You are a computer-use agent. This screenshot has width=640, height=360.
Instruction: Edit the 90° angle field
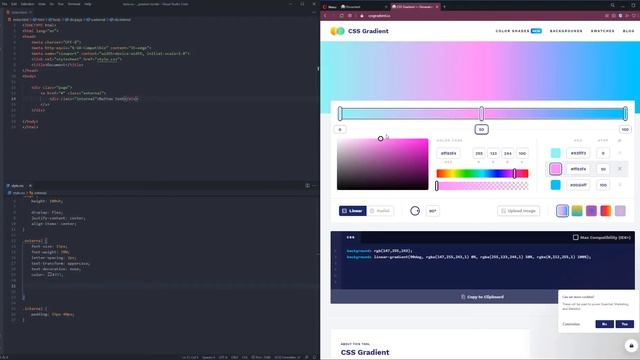tap(433, 211)
